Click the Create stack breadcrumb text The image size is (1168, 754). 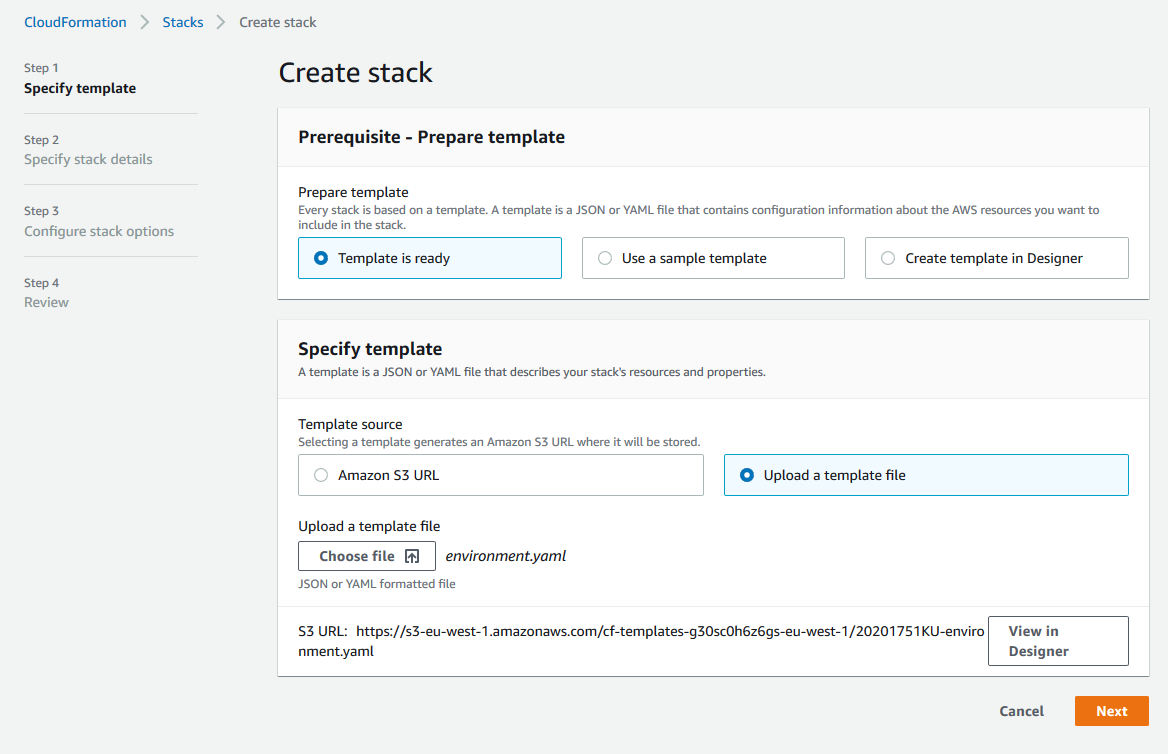point(278,22)
